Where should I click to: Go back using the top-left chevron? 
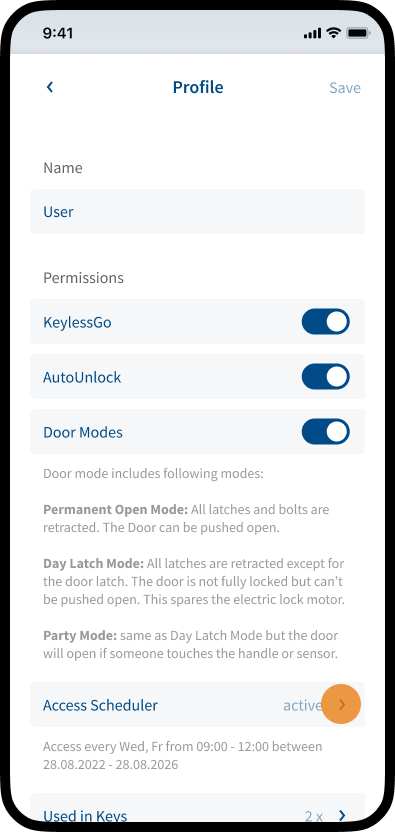click(50, 87)
